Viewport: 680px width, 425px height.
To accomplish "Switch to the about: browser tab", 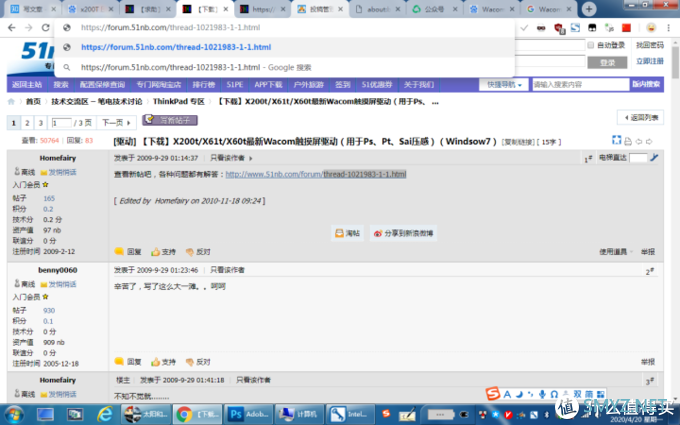I will 377,9.
